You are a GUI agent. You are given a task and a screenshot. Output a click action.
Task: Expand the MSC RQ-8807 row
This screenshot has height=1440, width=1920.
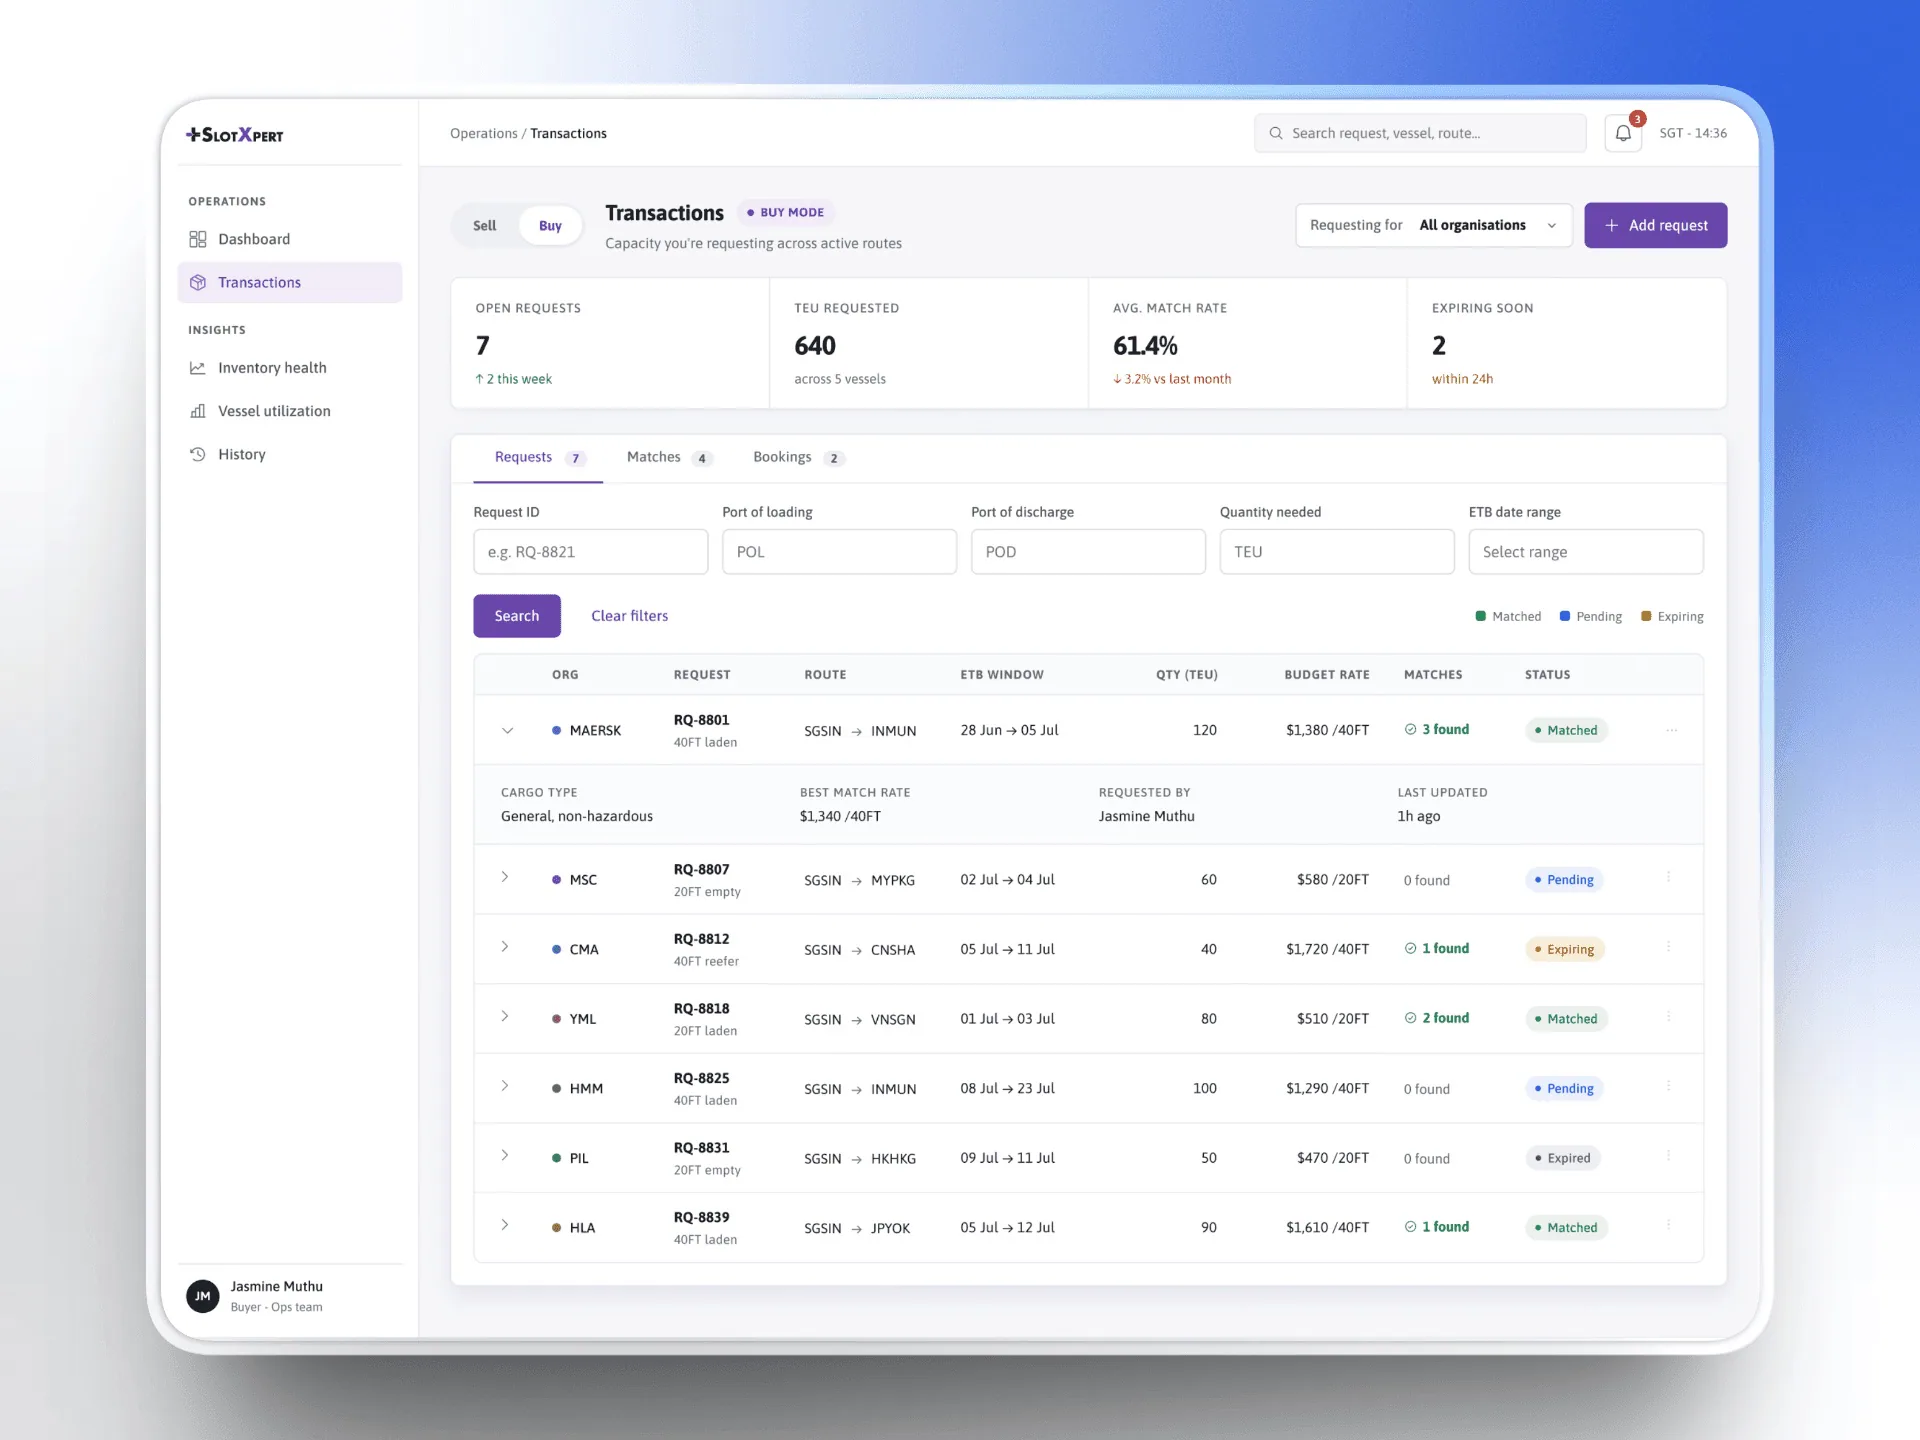click(x=505, y=877)
